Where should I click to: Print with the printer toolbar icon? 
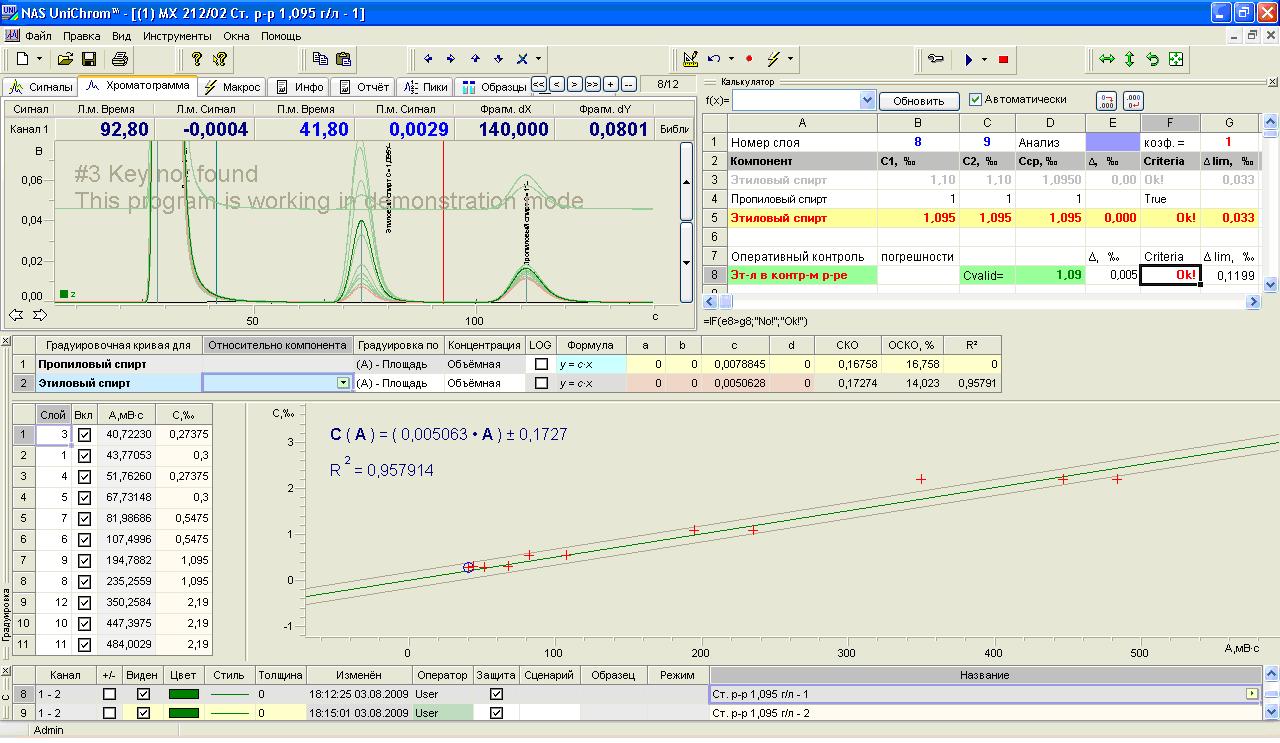click(x=120, y=59)
